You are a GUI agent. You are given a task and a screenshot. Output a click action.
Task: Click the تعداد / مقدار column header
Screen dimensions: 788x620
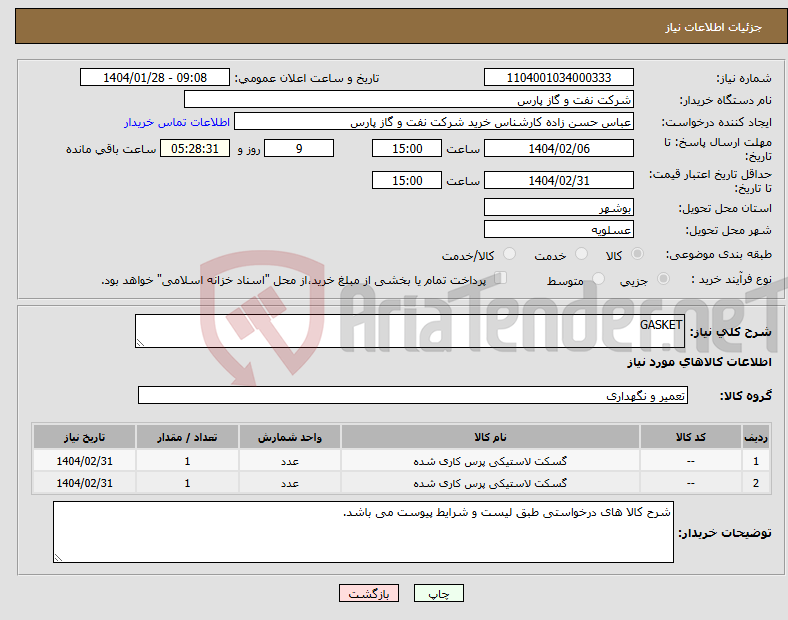(187, 437)
